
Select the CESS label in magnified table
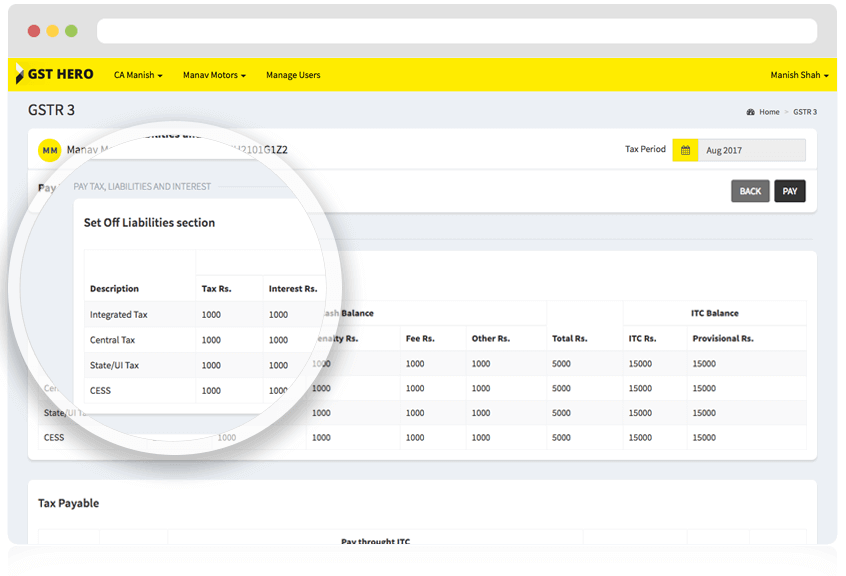tap(100, 390)
